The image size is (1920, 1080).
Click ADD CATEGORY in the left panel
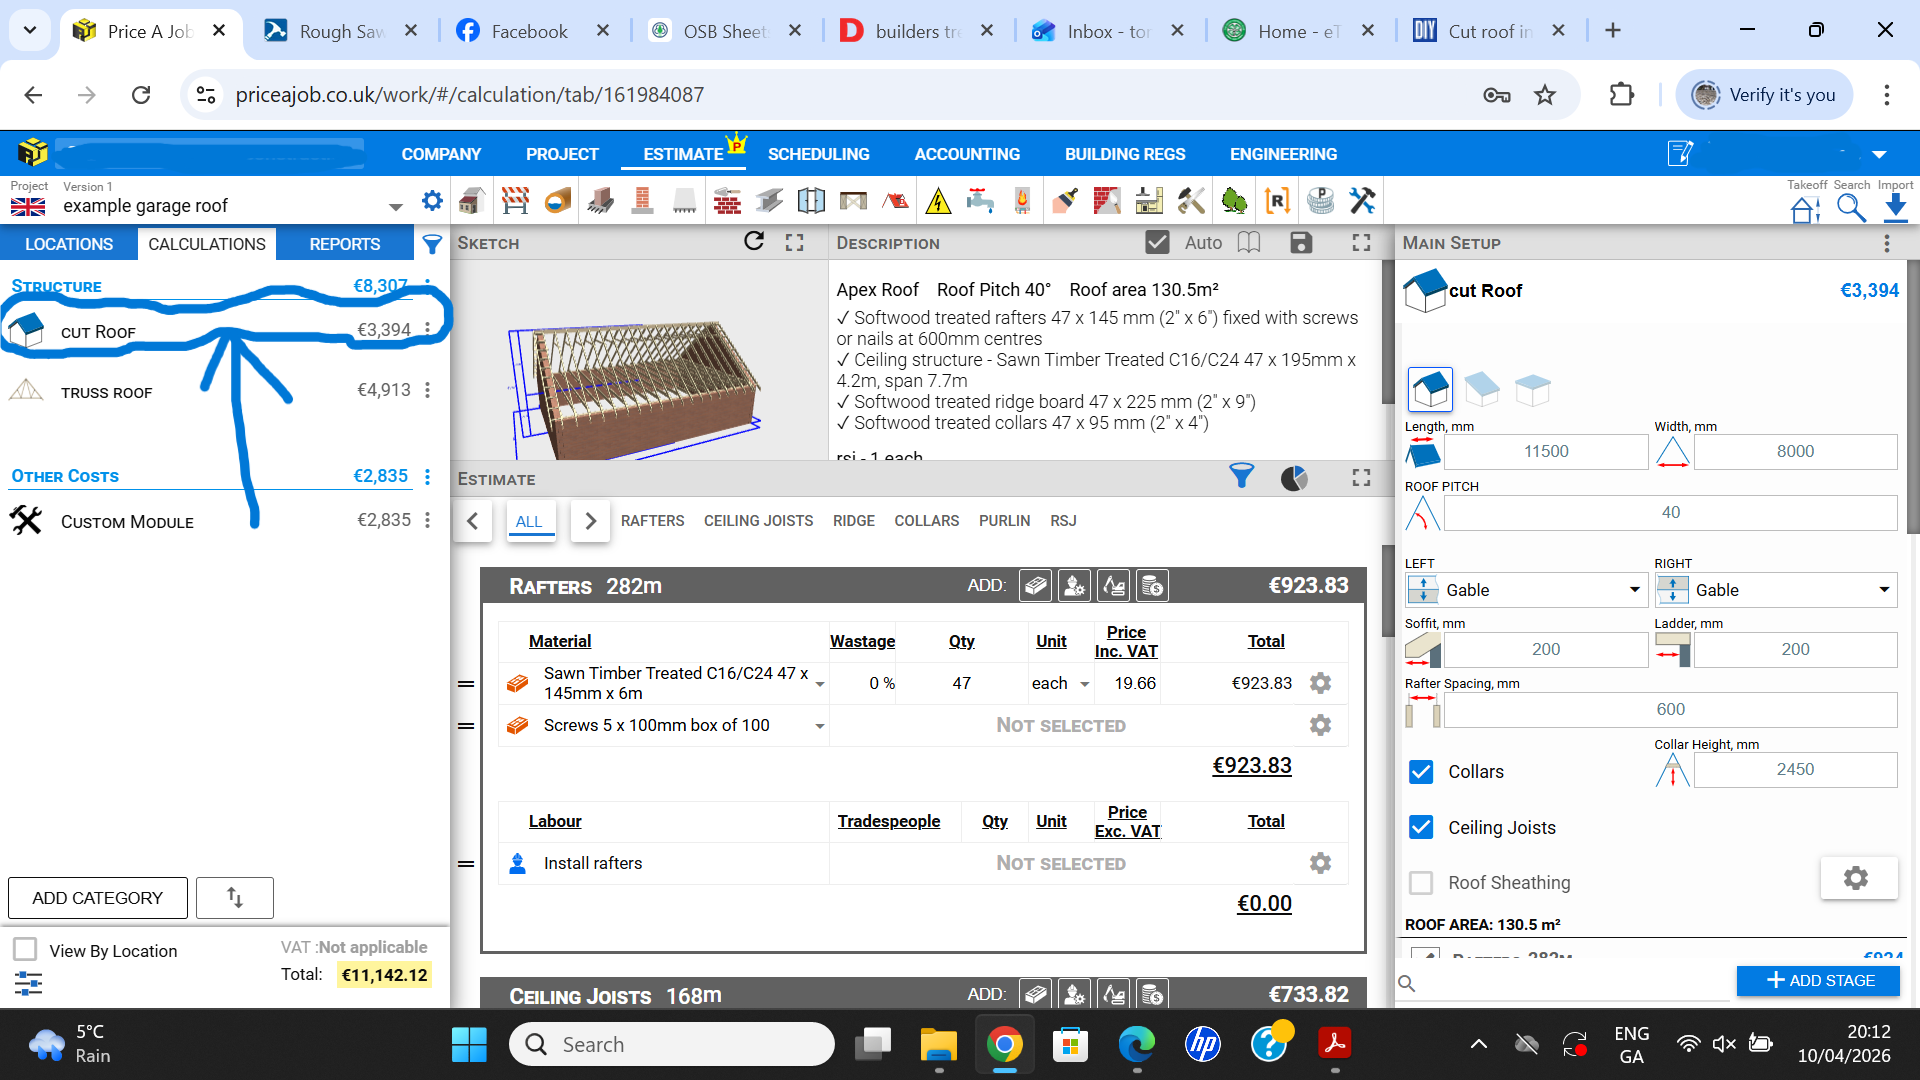pyautogui.click(x=97, y=897)
